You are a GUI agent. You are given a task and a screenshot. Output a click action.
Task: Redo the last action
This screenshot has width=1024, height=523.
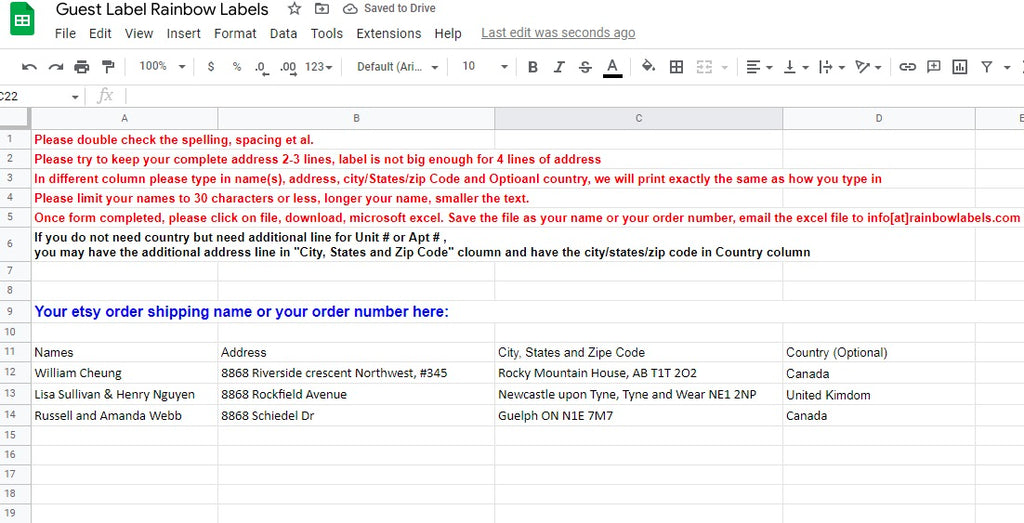[x=56, y=67]
